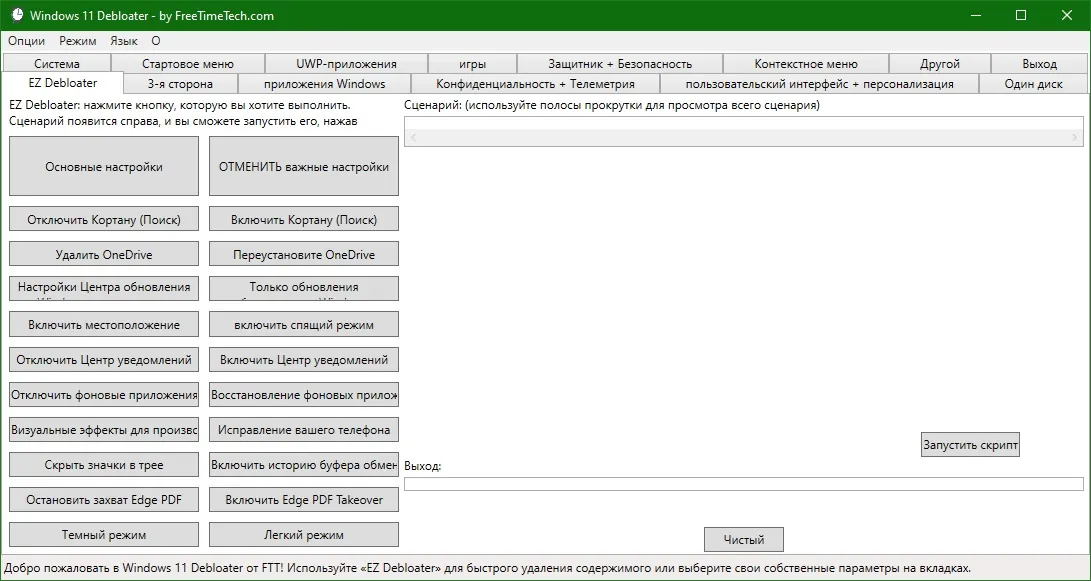Minimize the Debloater window

pos(973,15)
